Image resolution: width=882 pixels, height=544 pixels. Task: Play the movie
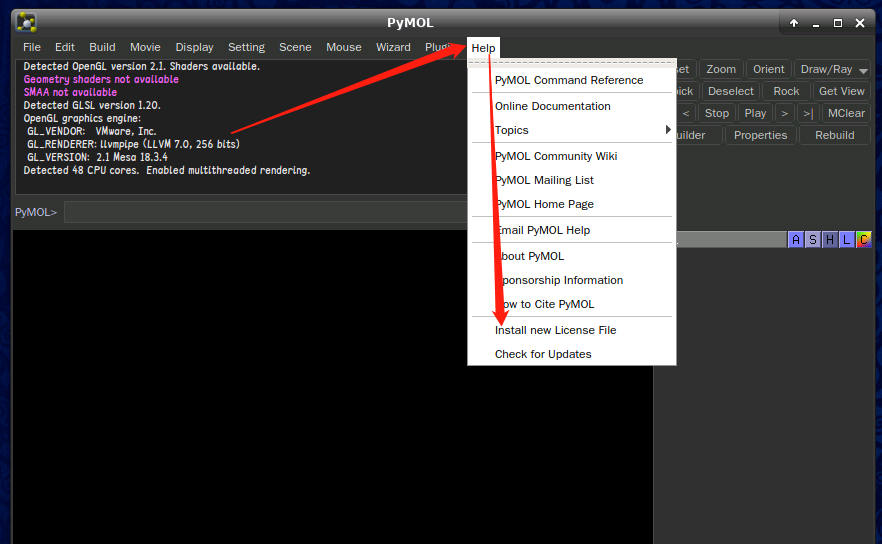[x=755, y=113]
